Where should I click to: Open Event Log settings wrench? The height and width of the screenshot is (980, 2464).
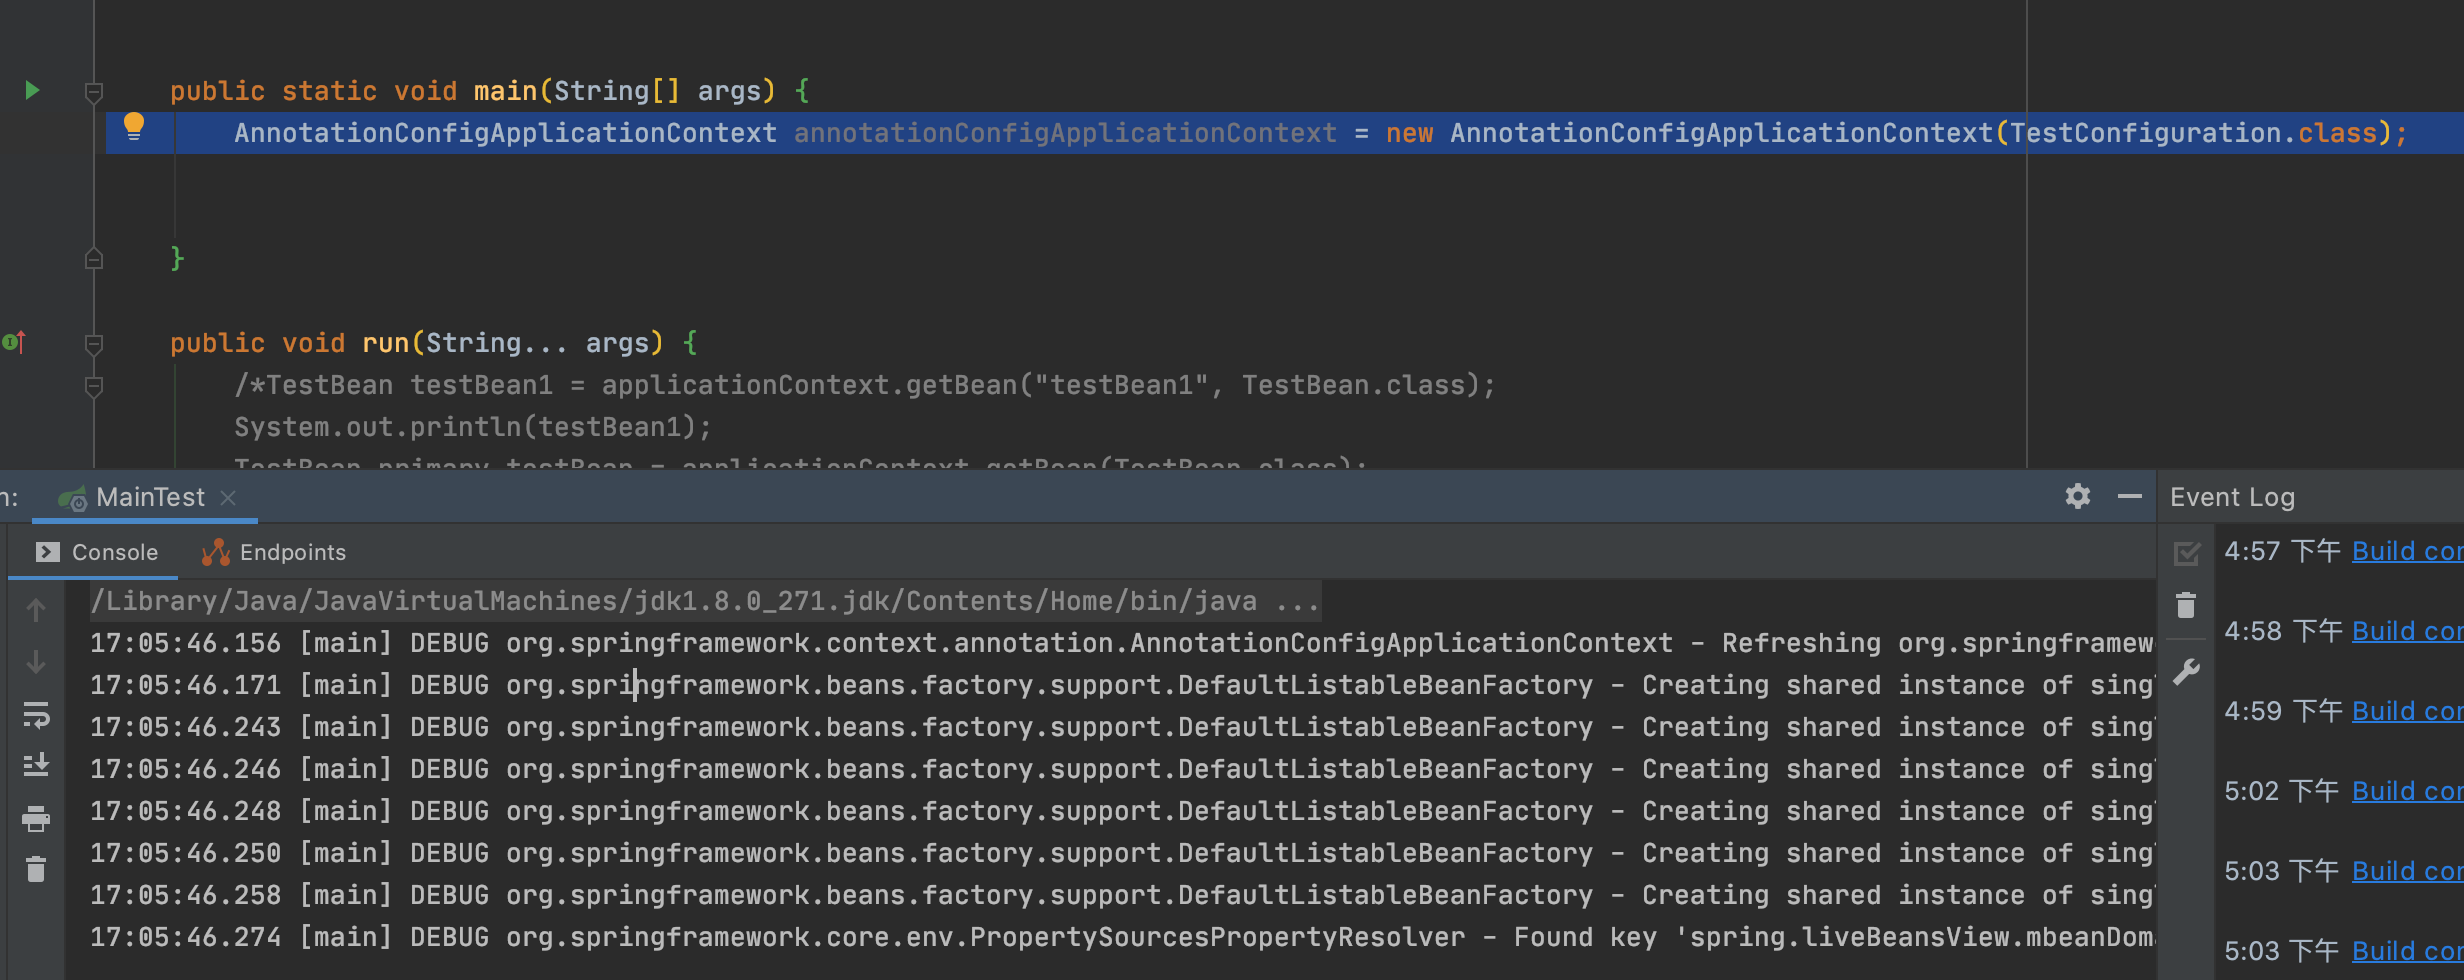pyautogui.click(x=2187, y=671)
